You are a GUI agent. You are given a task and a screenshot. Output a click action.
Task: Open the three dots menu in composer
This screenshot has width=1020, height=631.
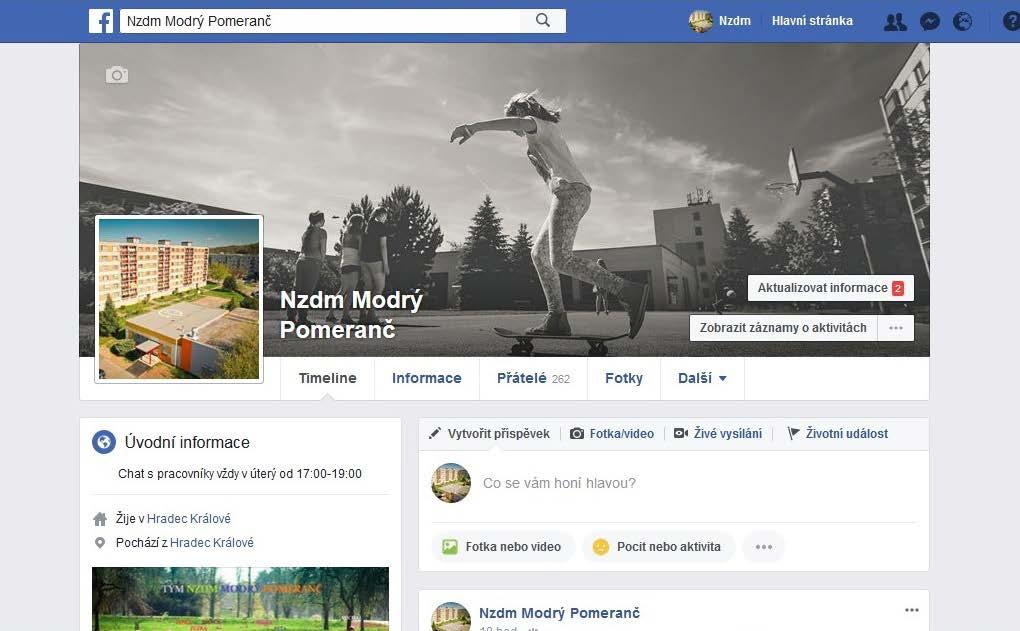coord(764,546)
